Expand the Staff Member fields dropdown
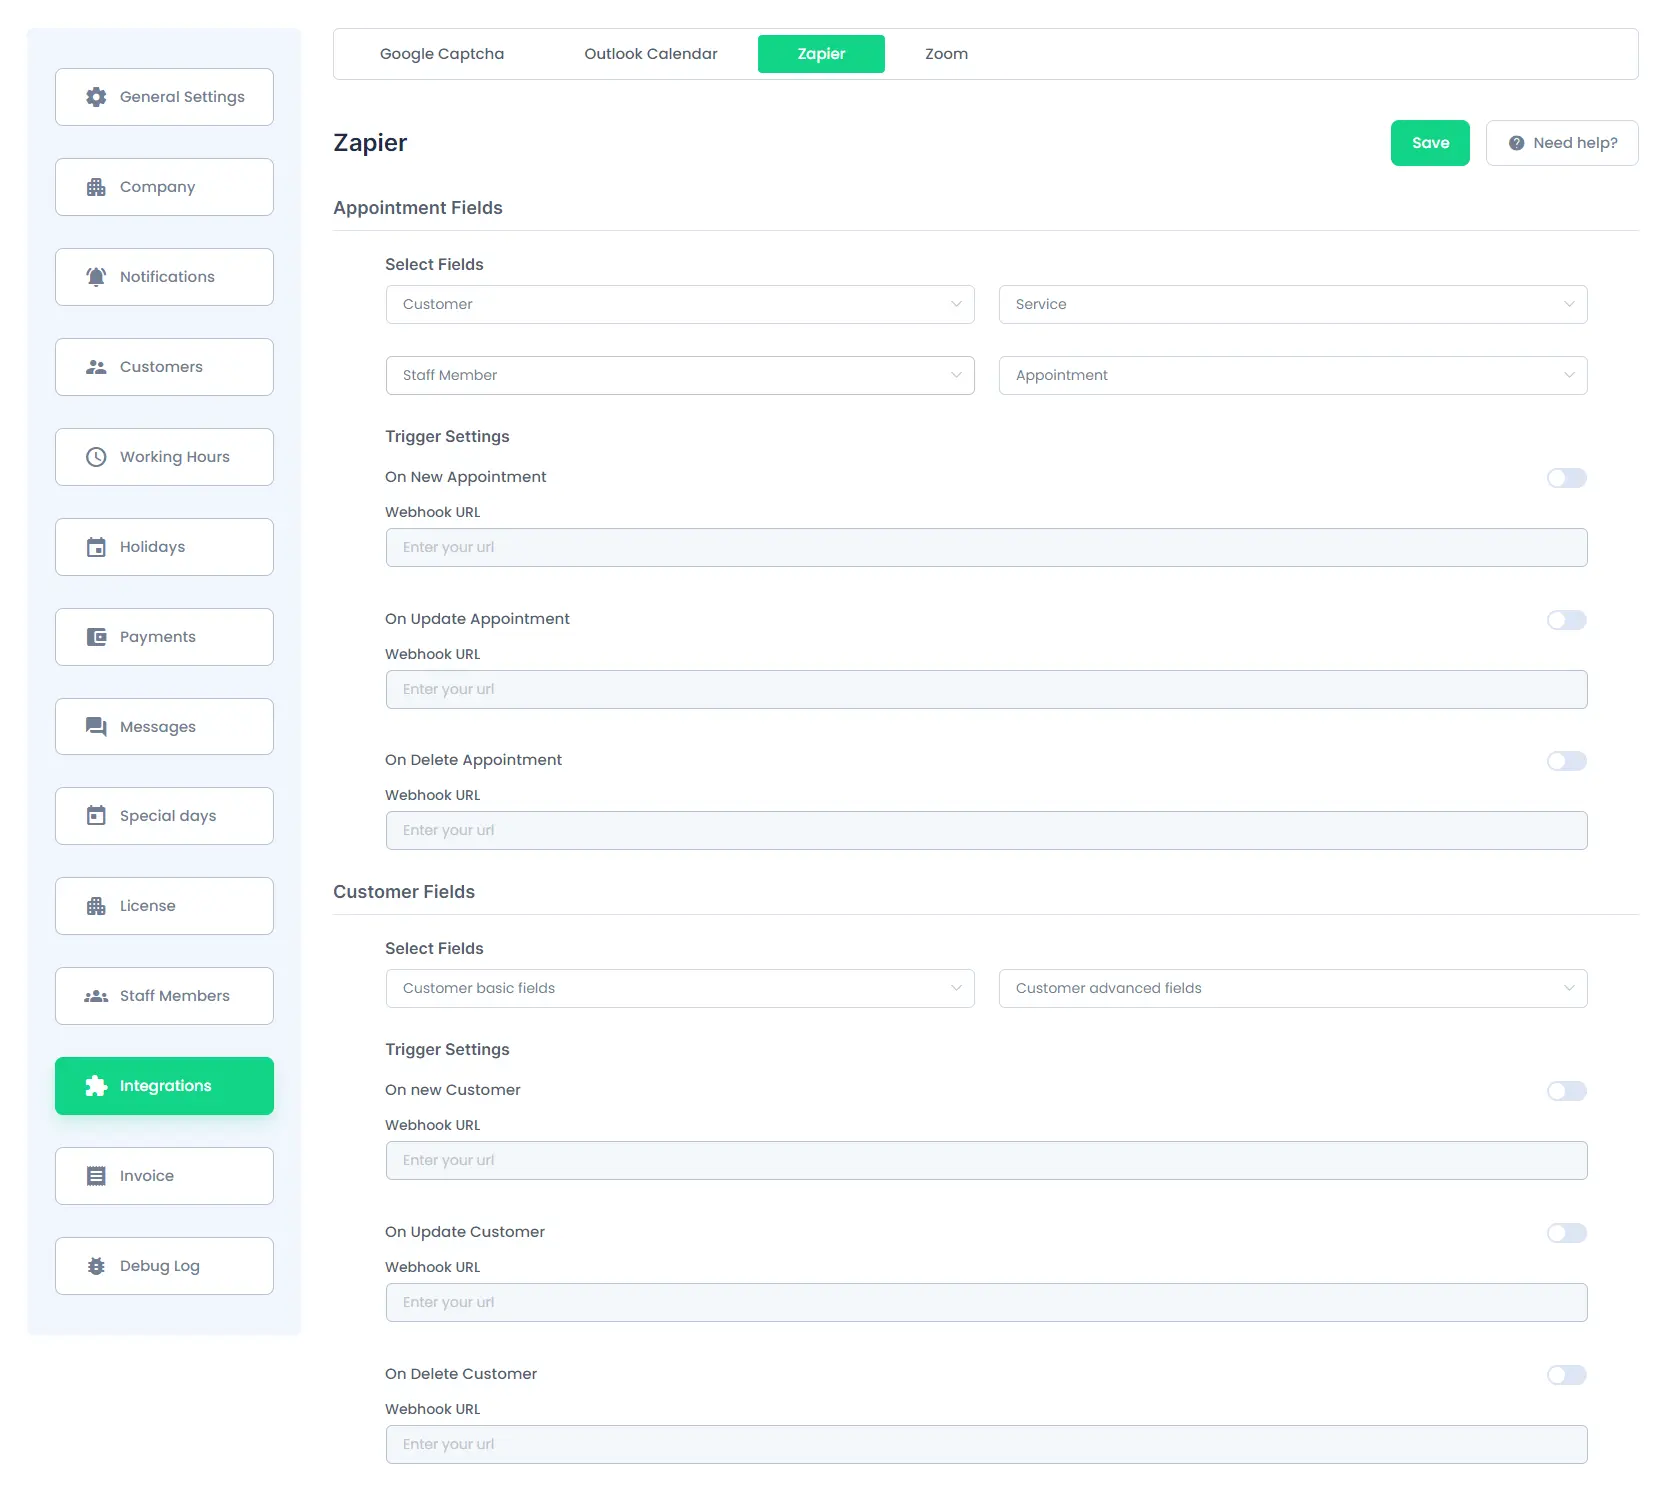Image resolution: width=1664 pixels, height=1491 pixels. point(680,375)
